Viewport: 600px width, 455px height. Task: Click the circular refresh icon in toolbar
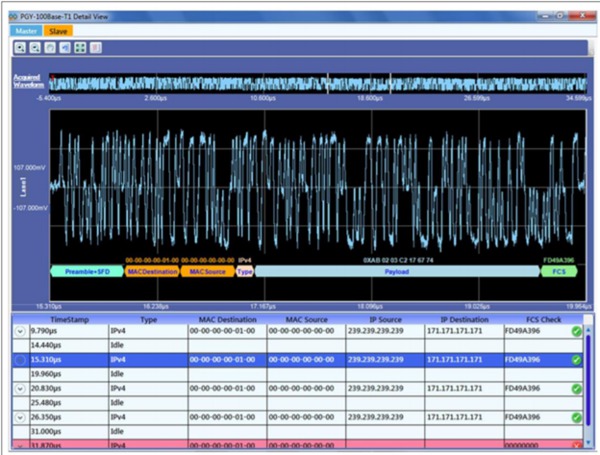(50, 48)
